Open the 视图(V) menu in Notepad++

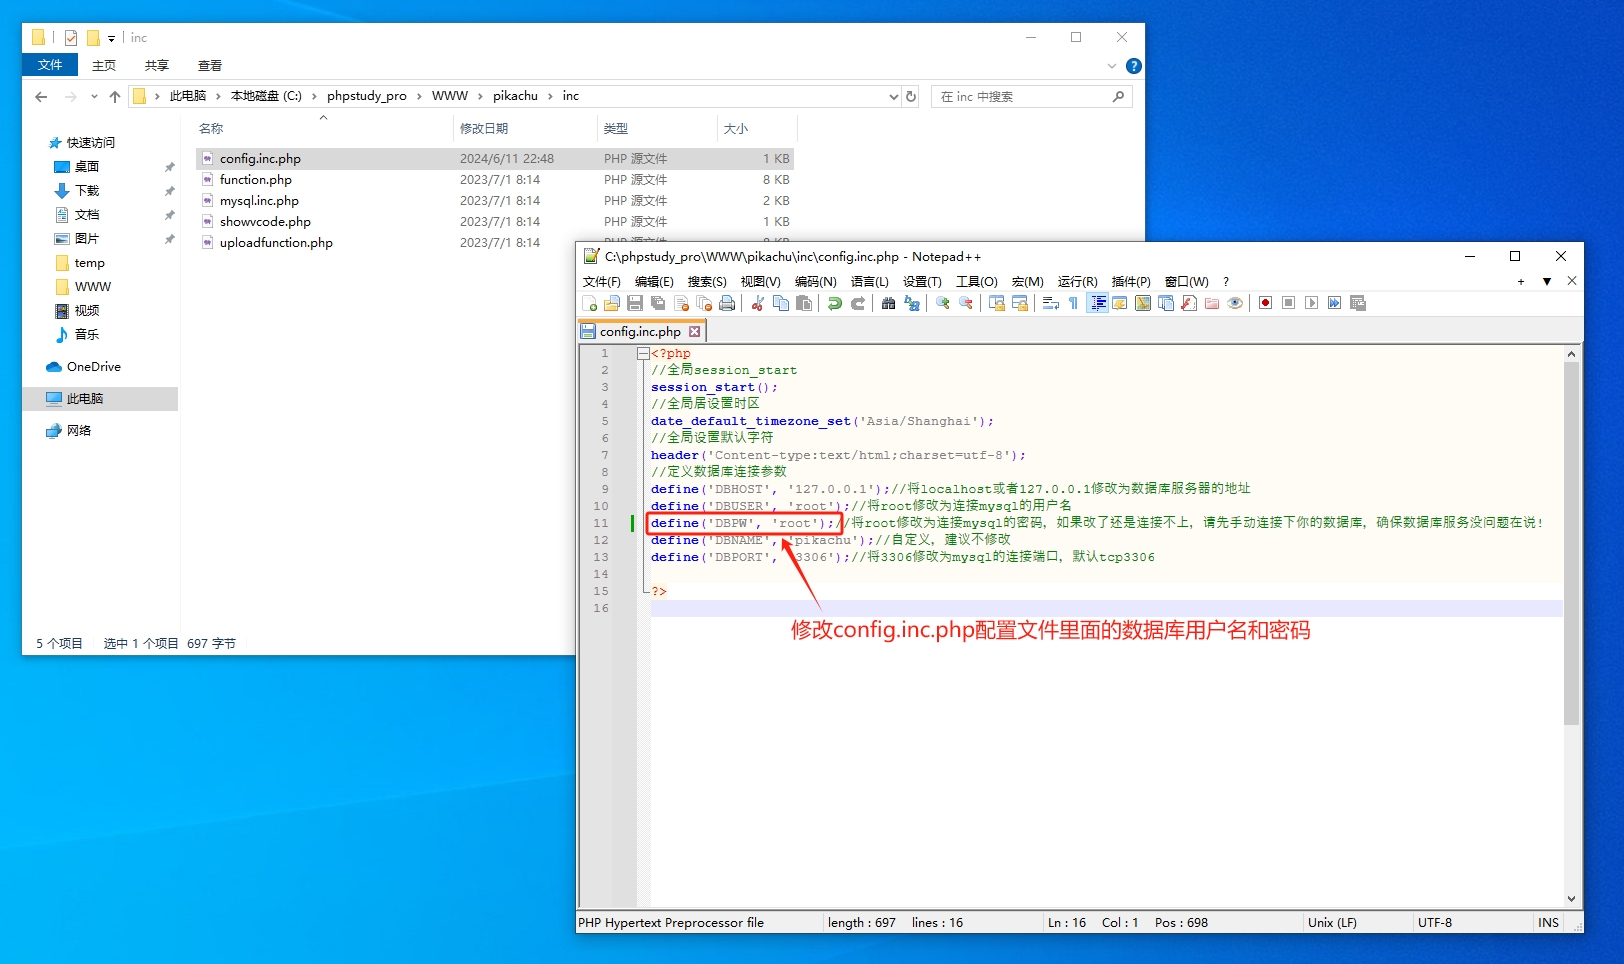click(760, 282)
